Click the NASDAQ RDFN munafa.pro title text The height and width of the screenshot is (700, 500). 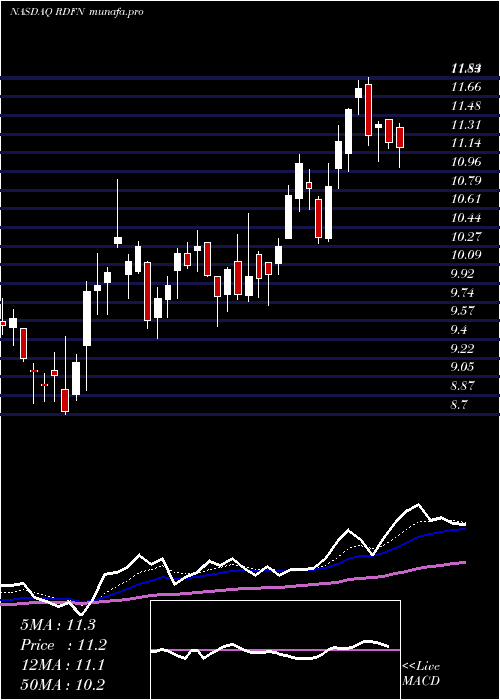(77, 12)
